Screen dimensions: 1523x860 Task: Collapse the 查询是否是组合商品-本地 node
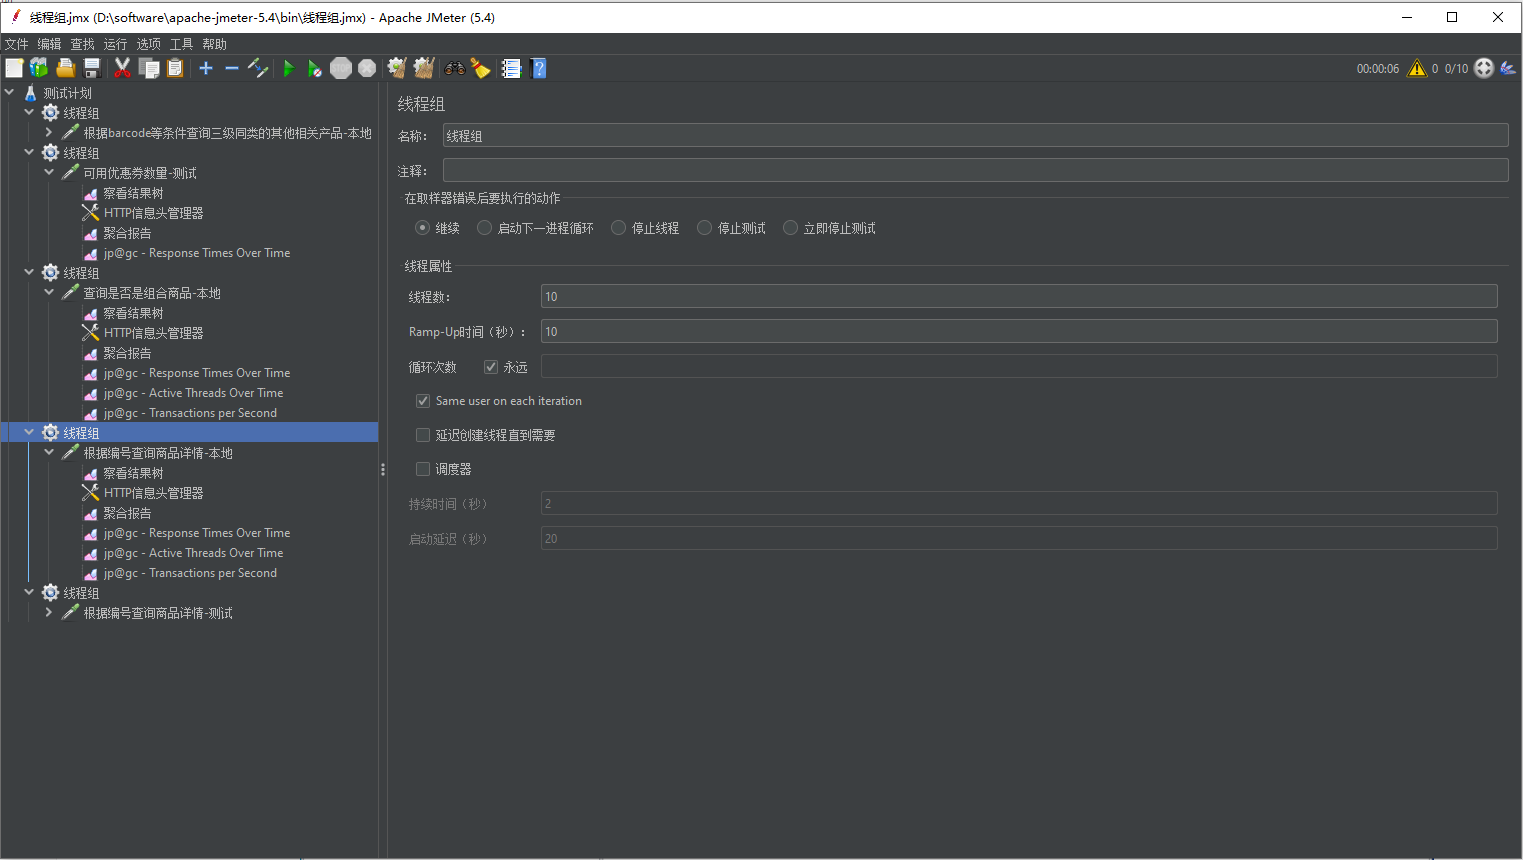point(49,292)
